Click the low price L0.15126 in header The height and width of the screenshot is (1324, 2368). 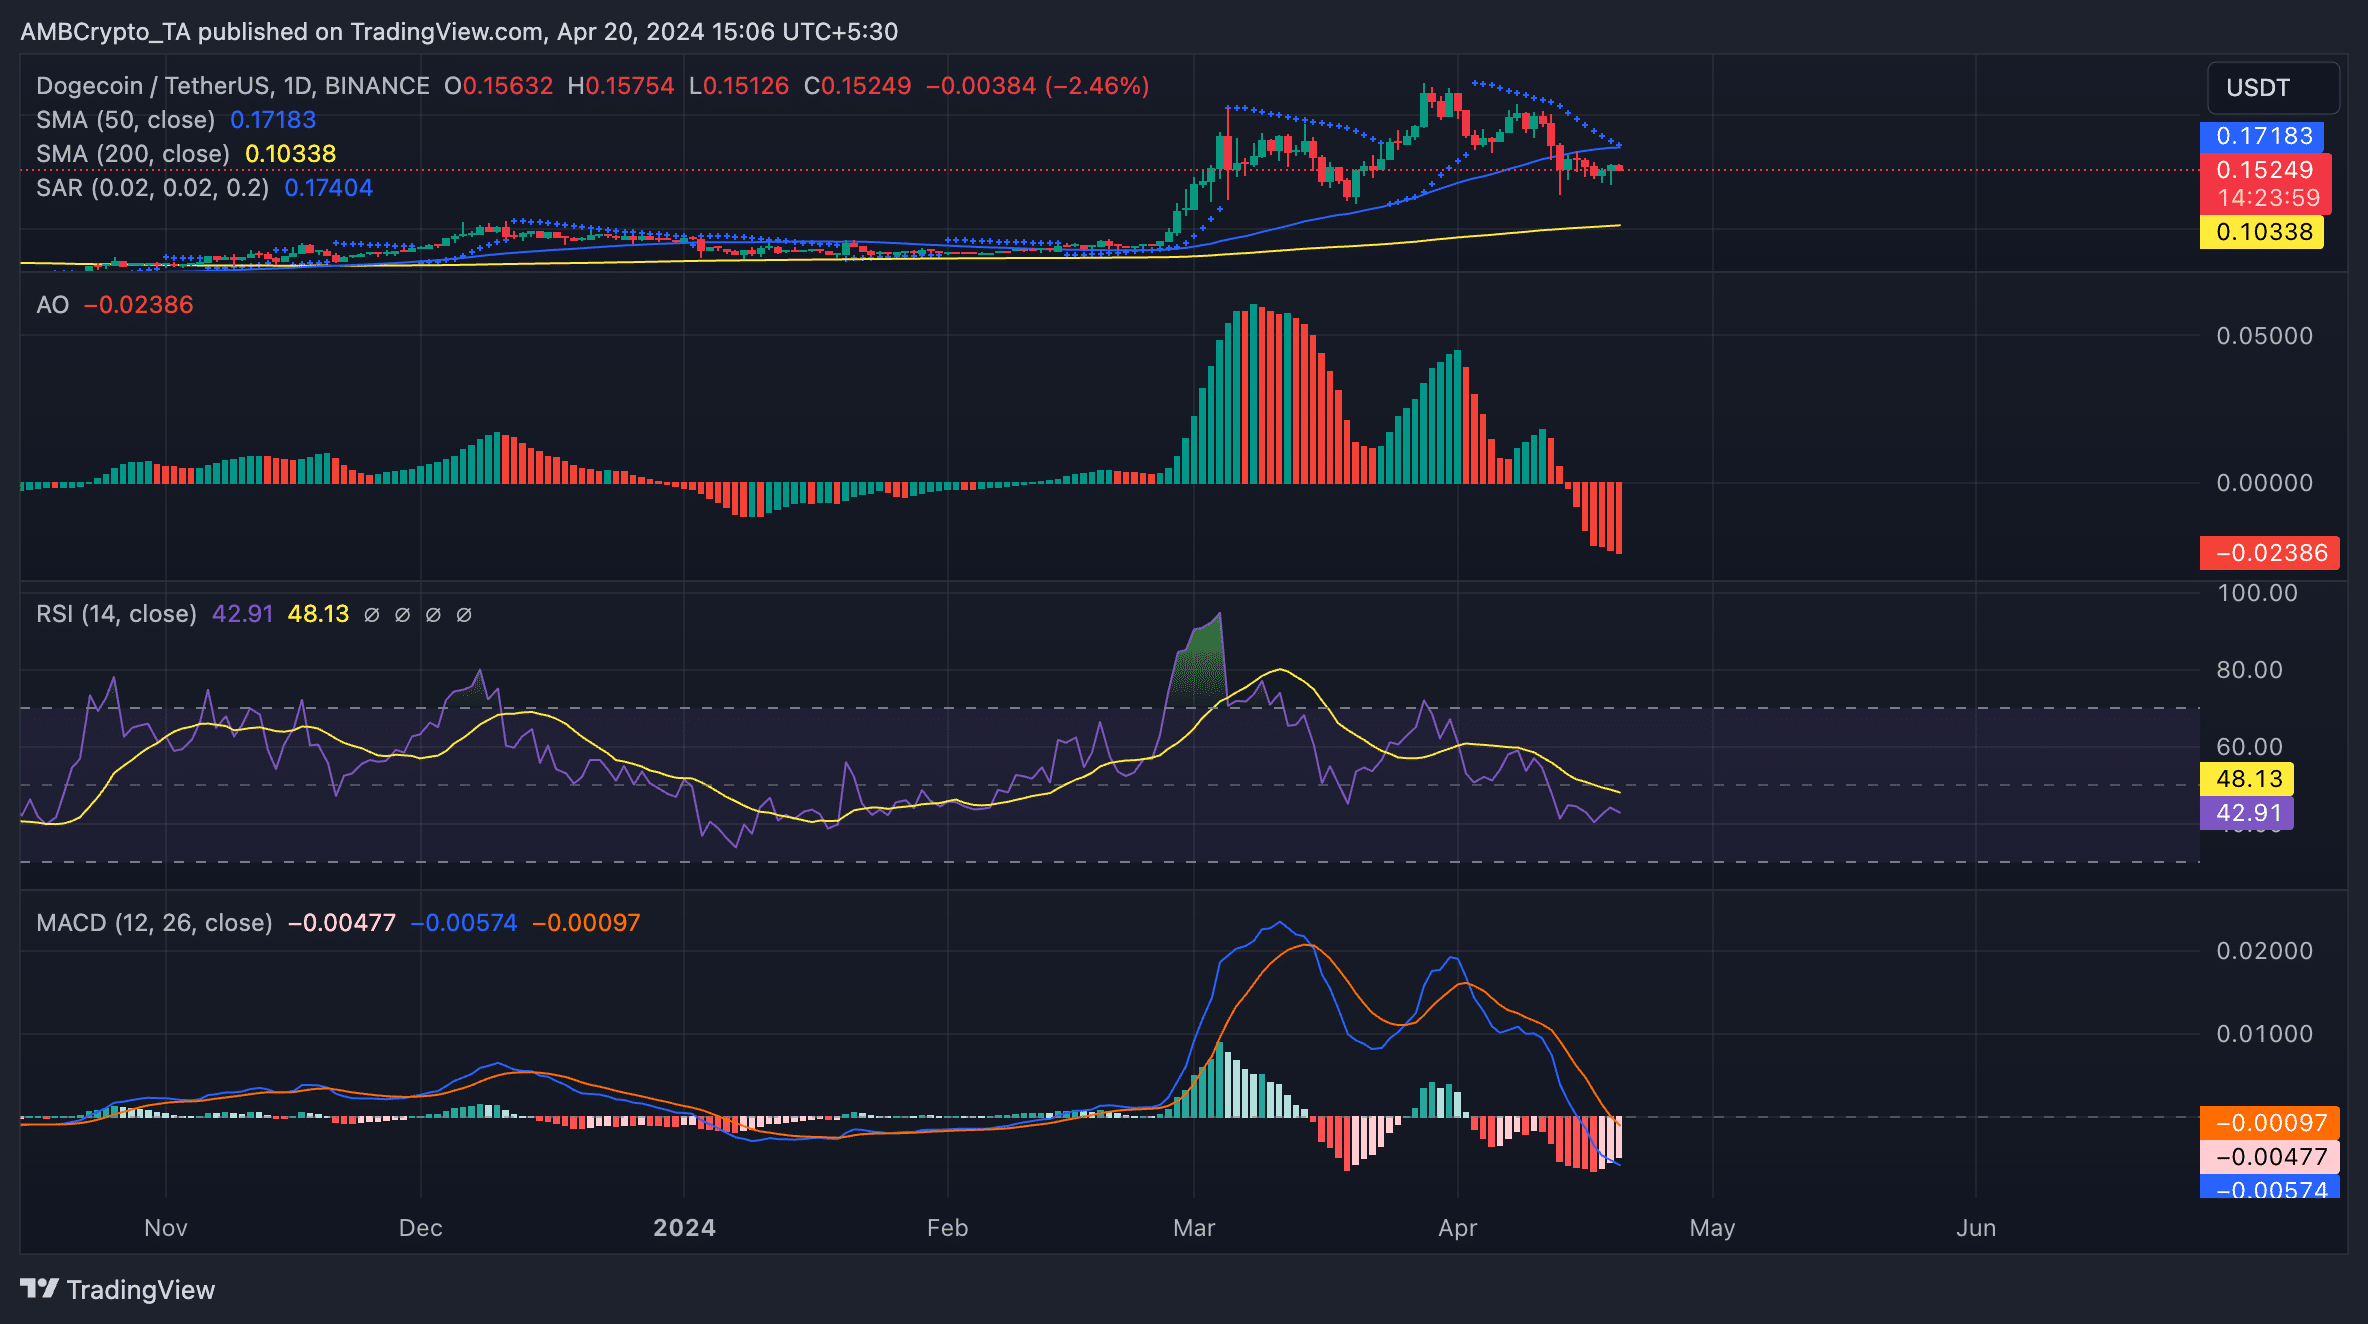coord(739,86)
